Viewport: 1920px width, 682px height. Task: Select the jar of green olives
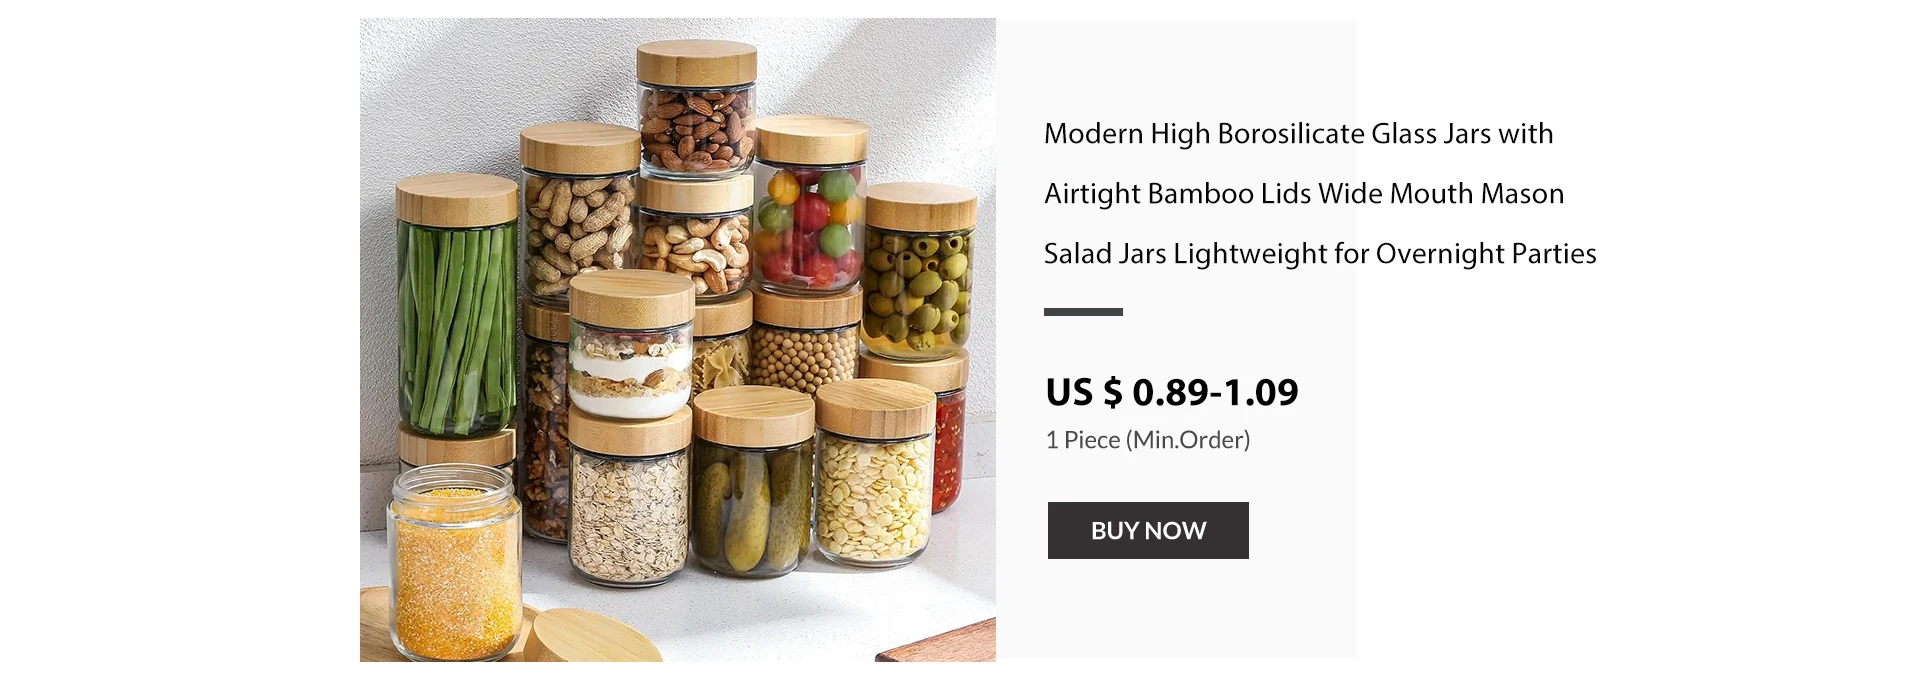tap(919, 272)
